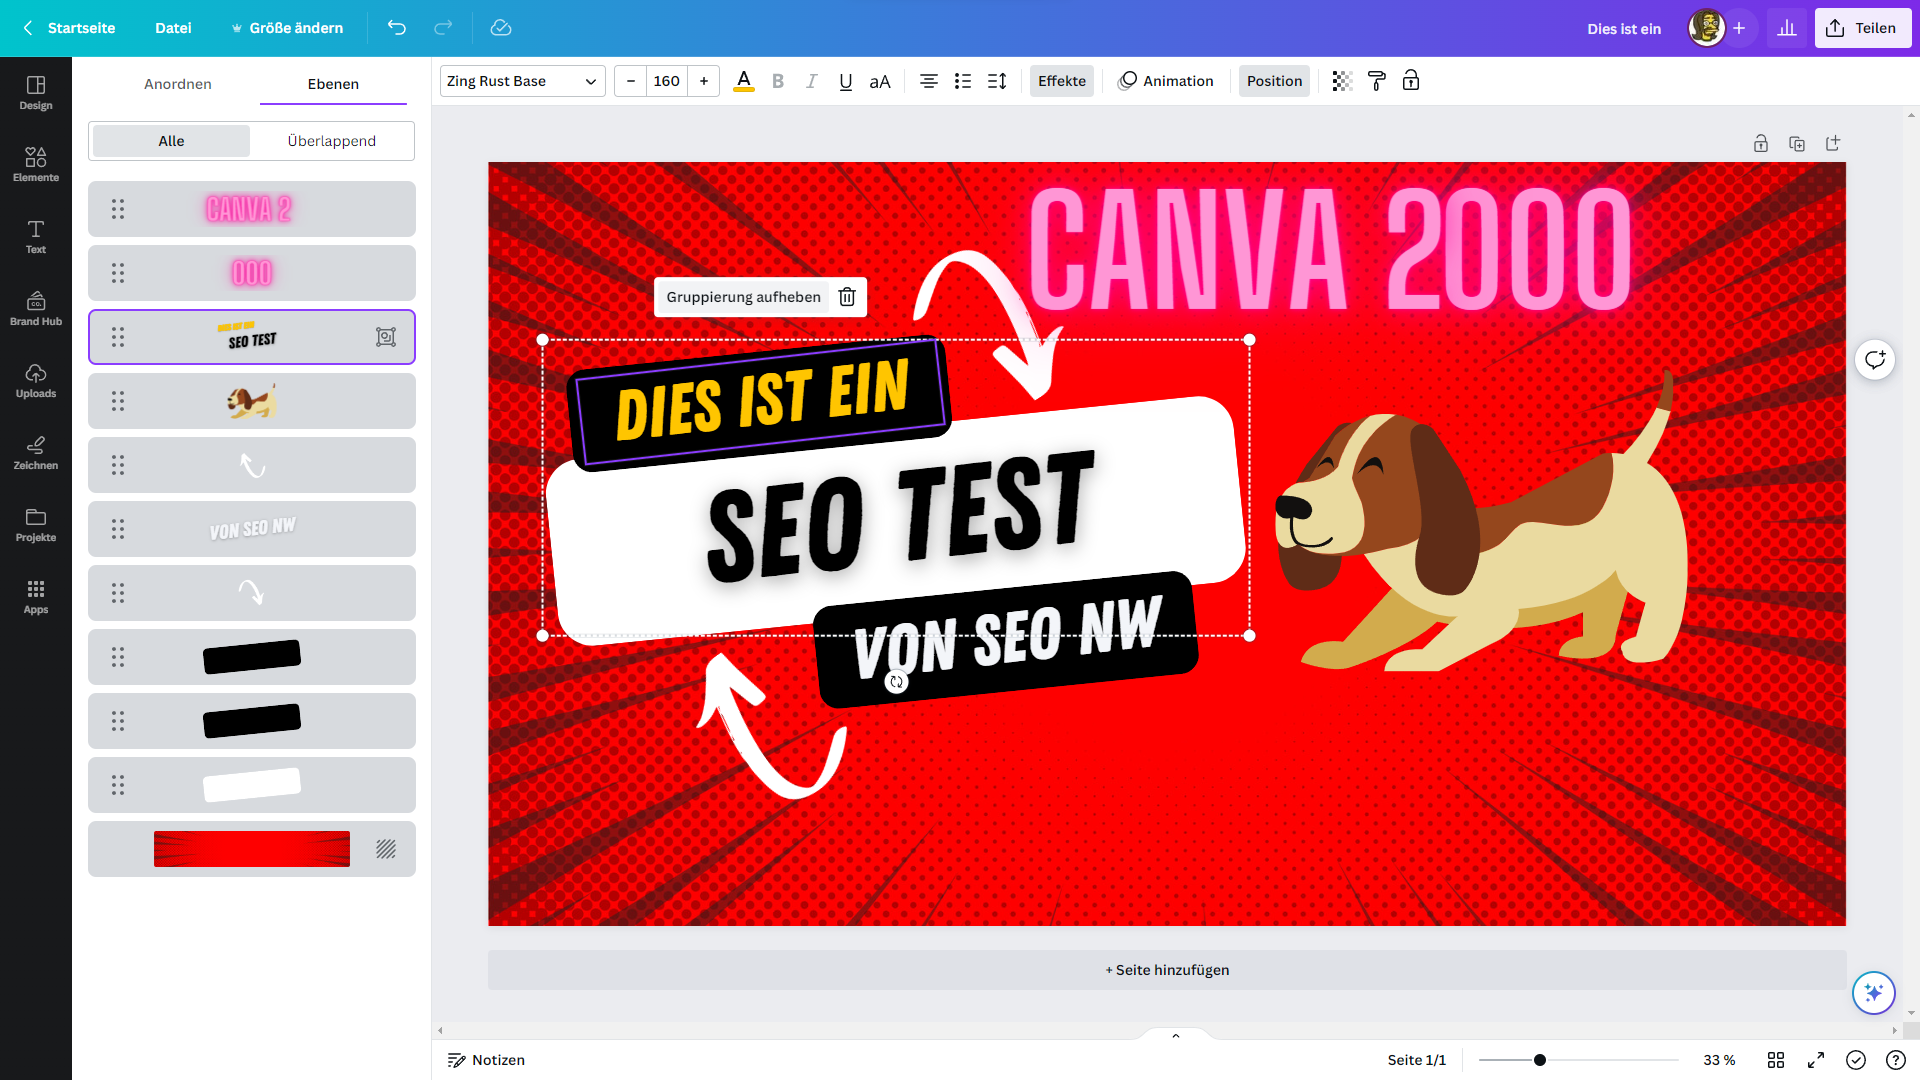Open the Elemente sidebar panel
The image size is (1920, 1080).
coord(36,164)
